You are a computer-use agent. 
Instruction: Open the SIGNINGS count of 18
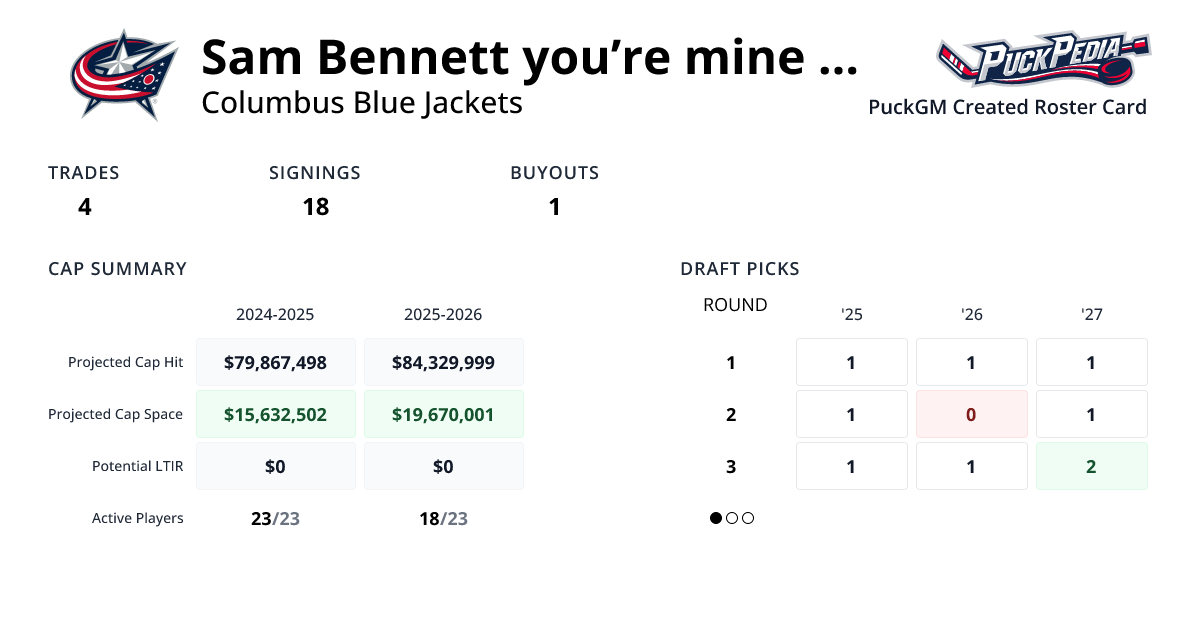pos(316,207)
